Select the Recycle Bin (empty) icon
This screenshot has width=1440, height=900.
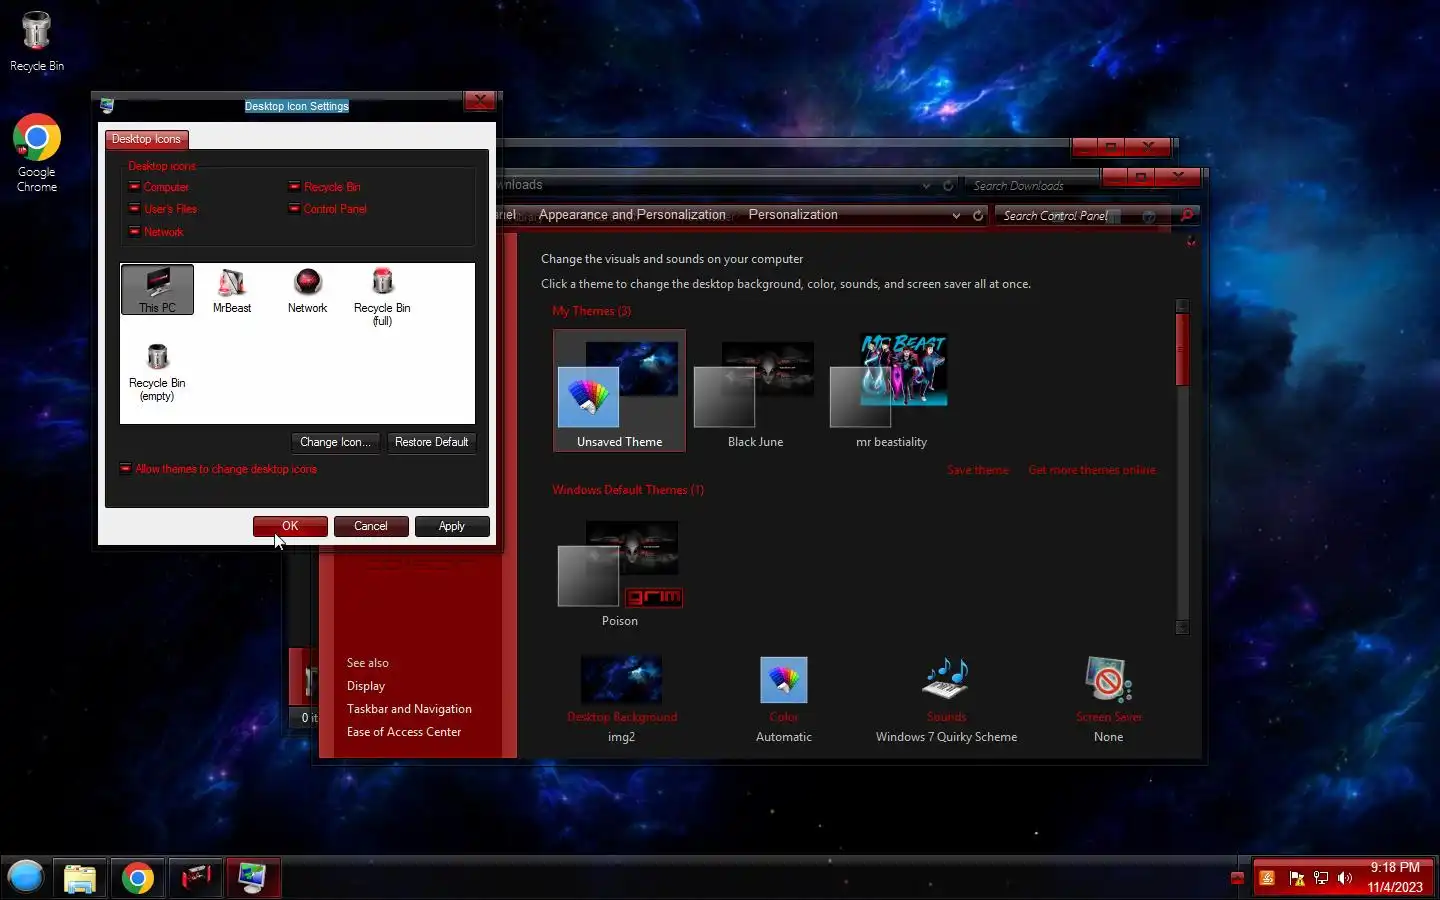[157, 371]
